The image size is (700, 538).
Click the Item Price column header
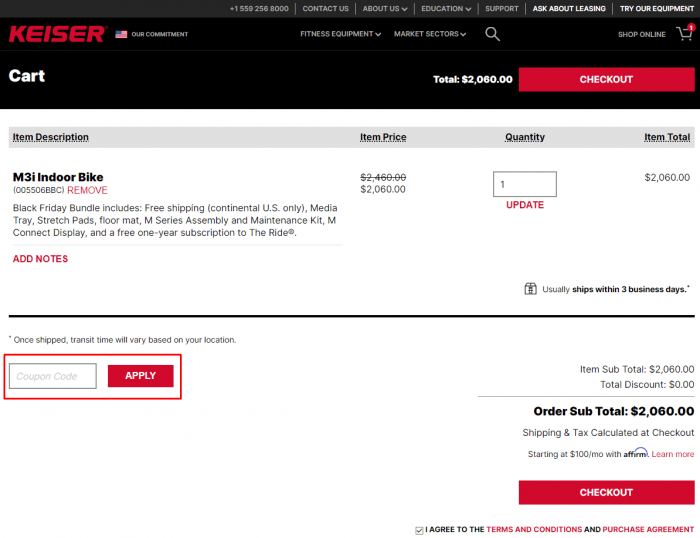click(383, 137)
